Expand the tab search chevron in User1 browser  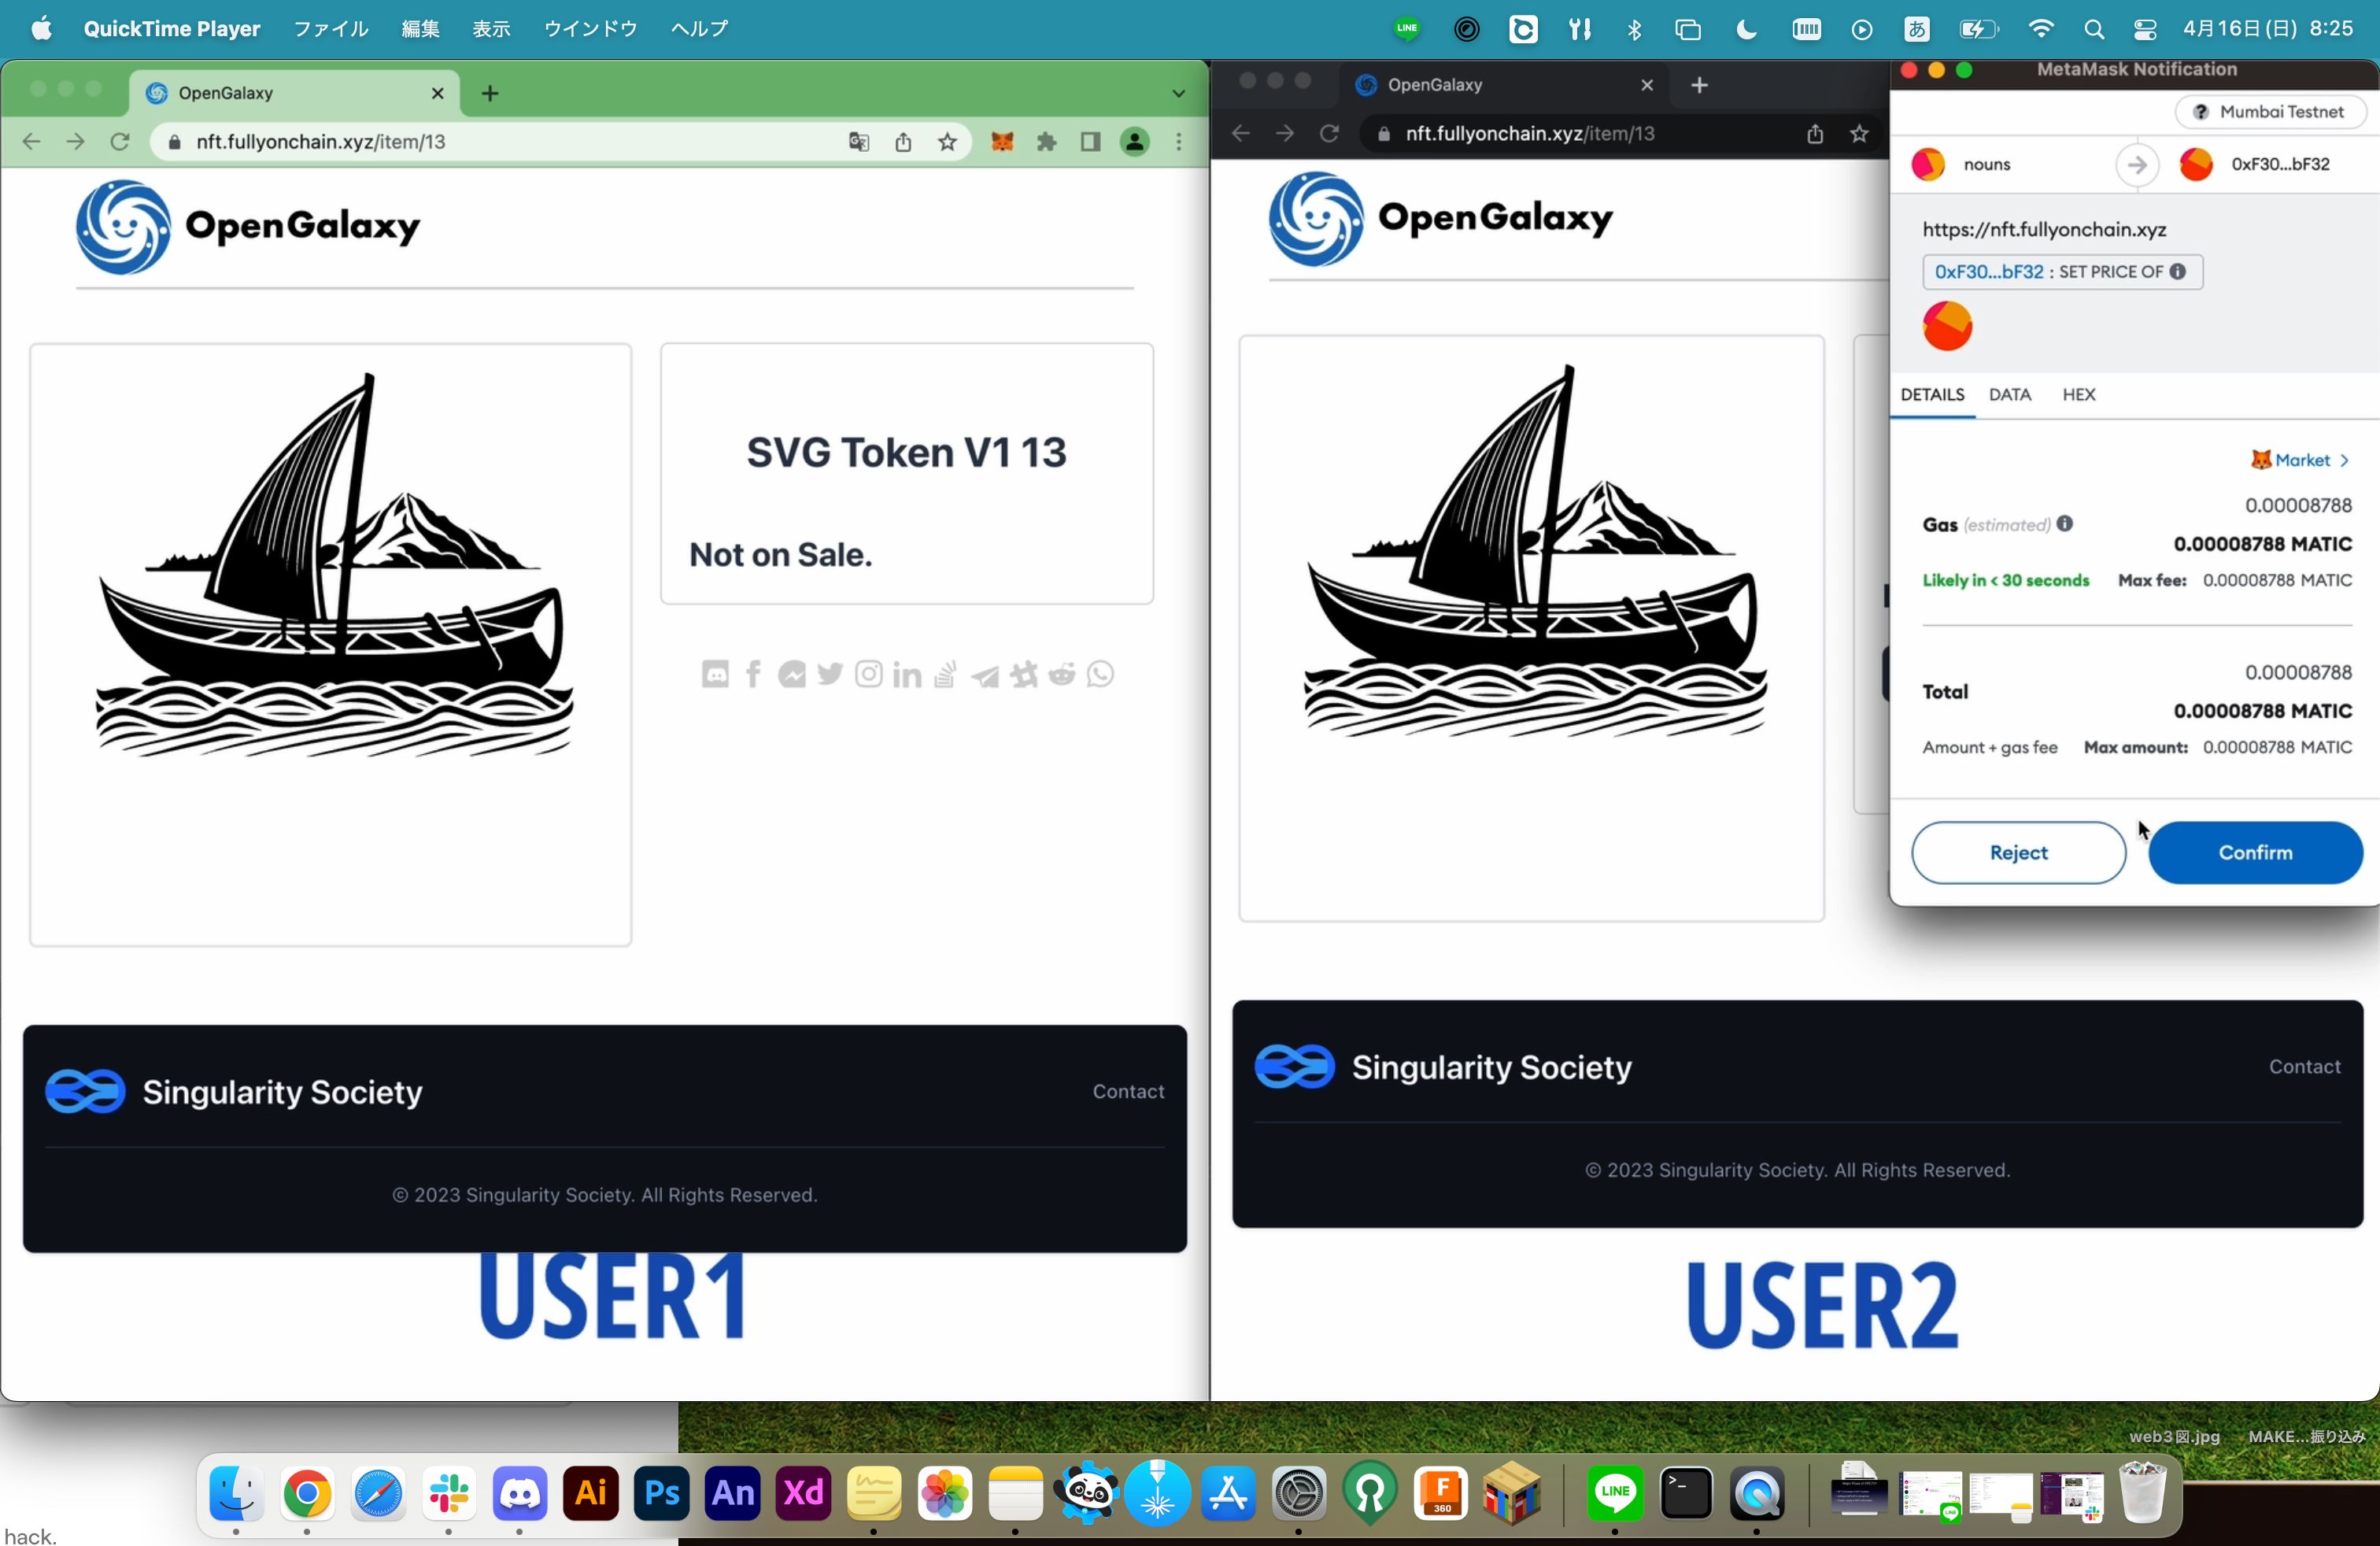tap(1178, 93)
